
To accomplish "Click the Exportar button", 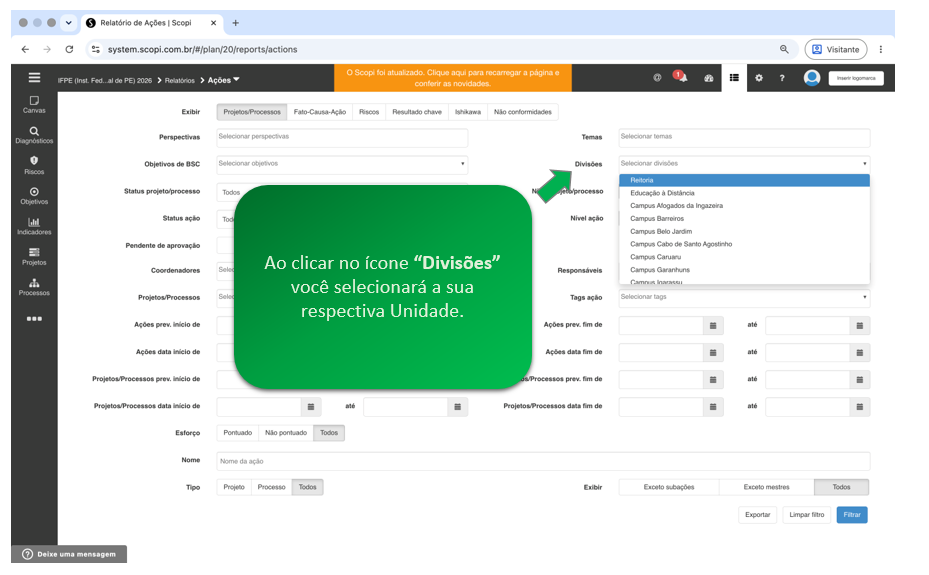I will 757,515.
